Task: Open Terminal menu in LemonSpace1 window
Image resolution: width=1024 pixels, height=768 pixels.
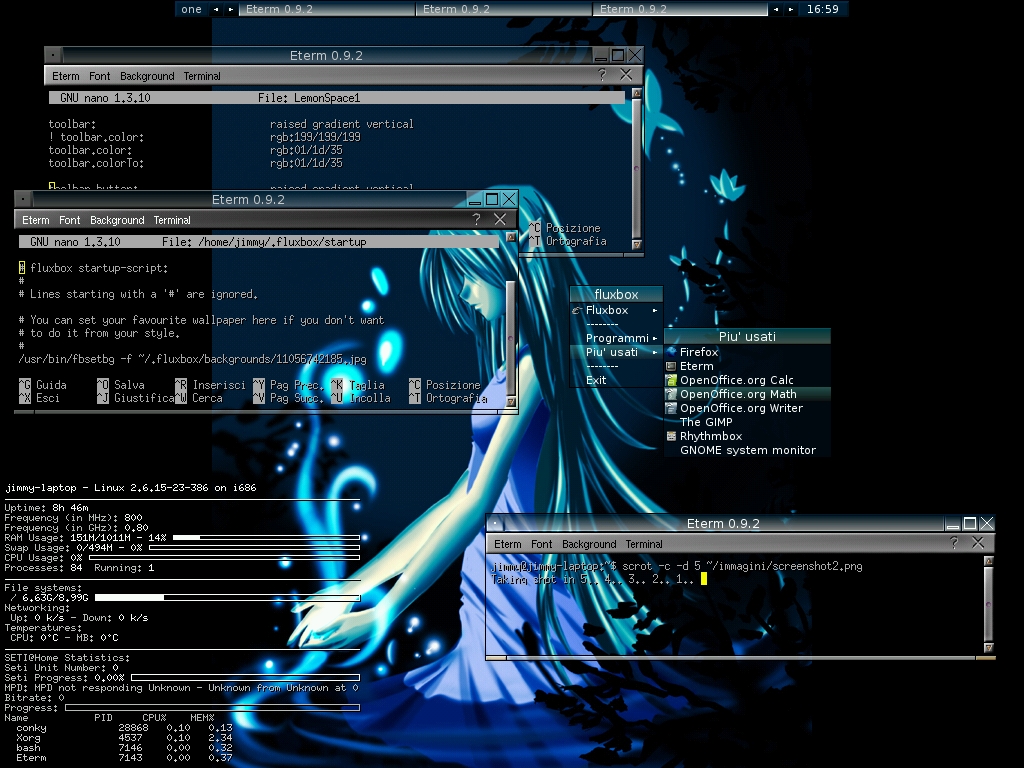Action: [x=202, y=76]
